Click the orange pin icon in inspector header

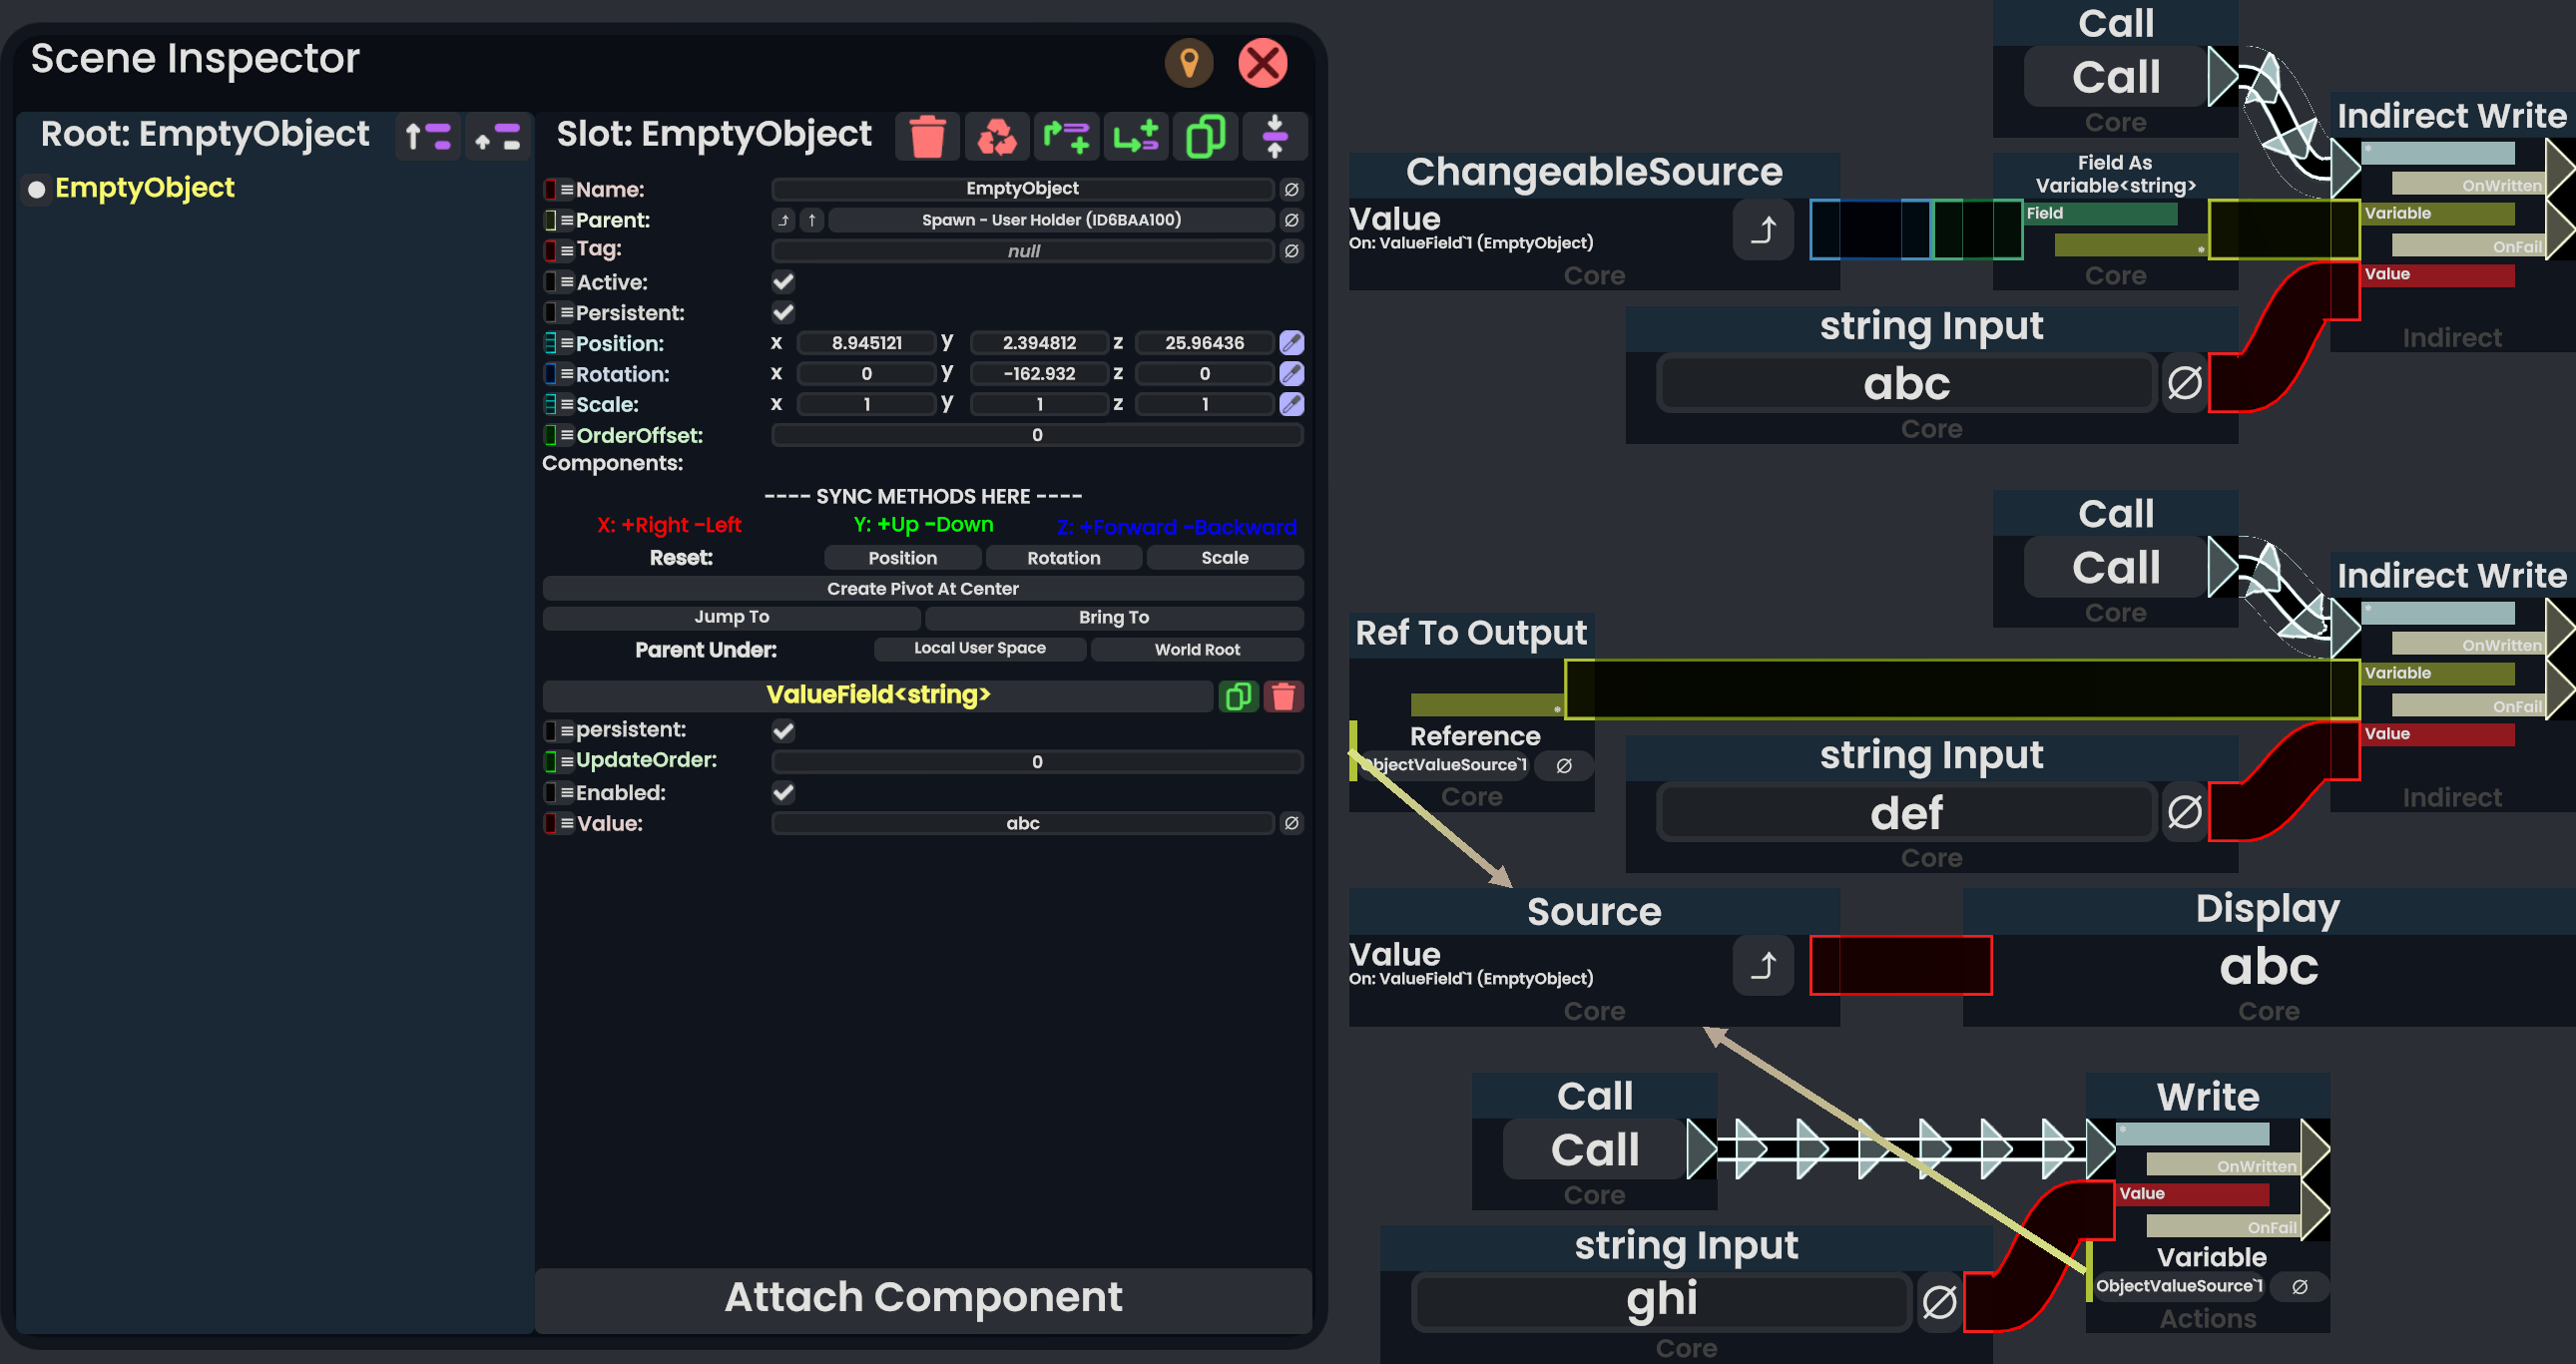pyautogui.click(x=1188, y=63)
